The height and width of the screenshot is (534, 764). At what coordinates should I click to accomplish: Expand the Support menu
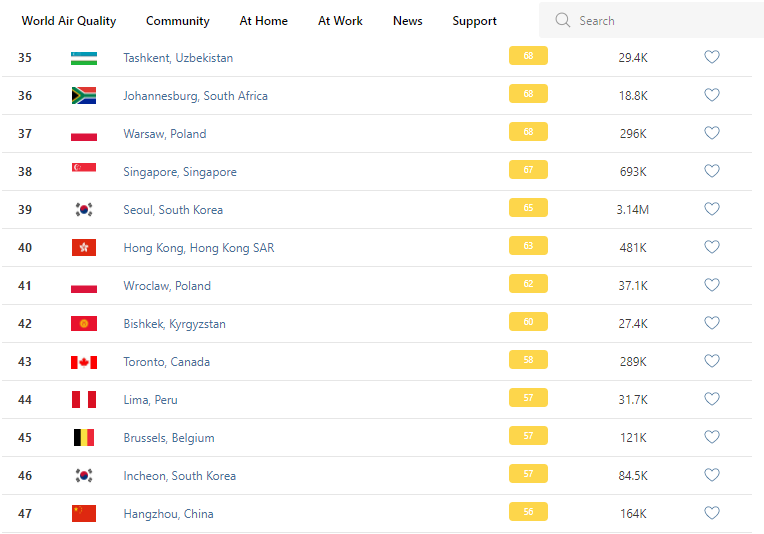click(x=474, y=21)
